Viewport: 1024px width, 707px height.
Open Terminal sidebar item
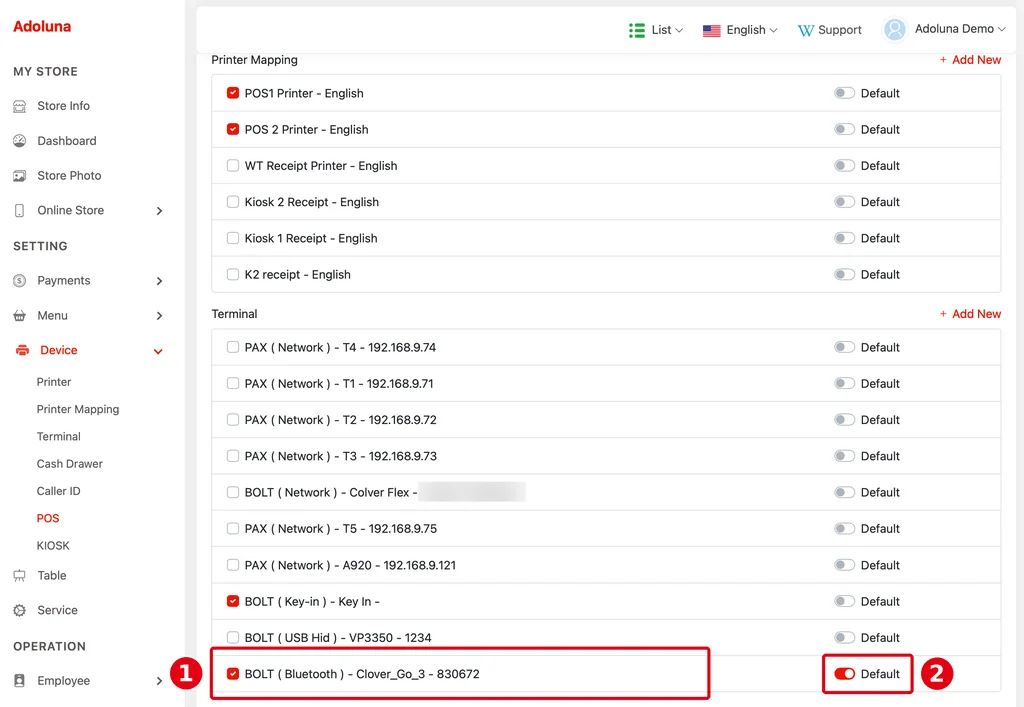(x=59, y=437)
